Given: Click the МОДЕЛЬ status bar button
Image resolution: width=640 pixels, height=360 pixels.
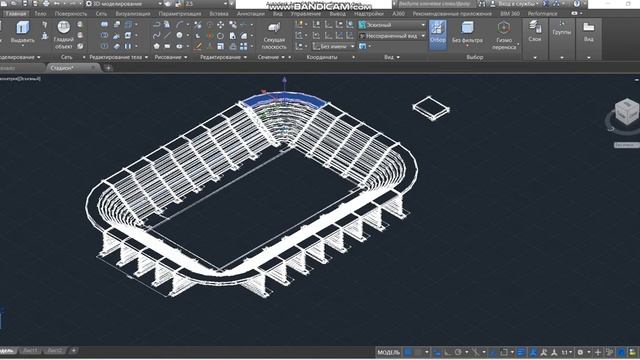Looking at the screenshot, I should click(x=388, y=352).
